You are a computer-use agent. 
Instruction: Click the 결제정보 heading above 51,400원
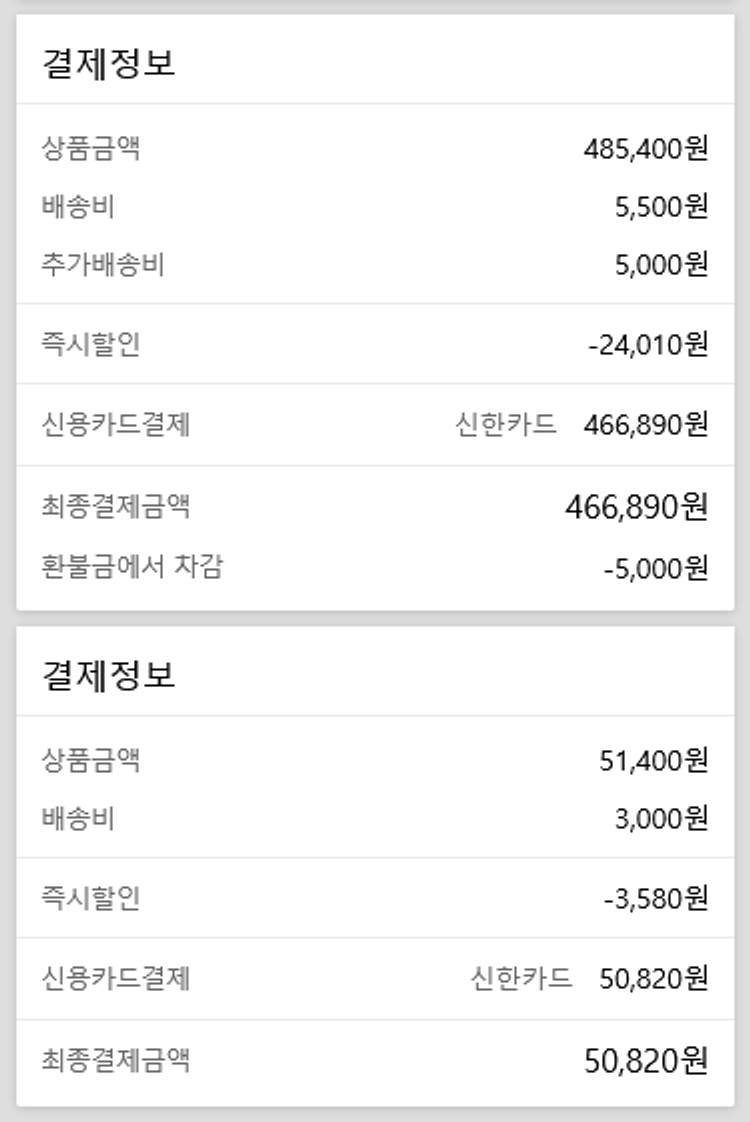[109, 675]
